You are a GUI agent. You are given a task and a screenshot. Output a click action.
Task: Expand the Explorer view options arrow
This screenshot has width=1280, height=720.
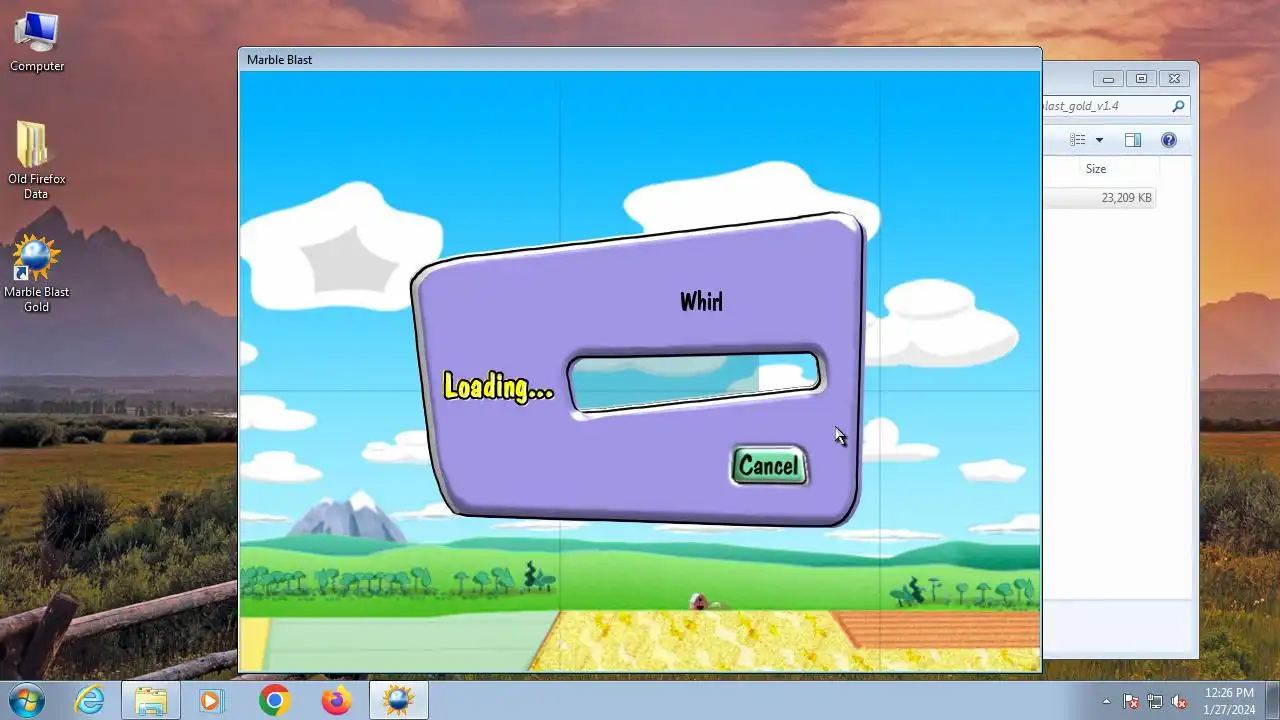click(x=1099, y=140)
